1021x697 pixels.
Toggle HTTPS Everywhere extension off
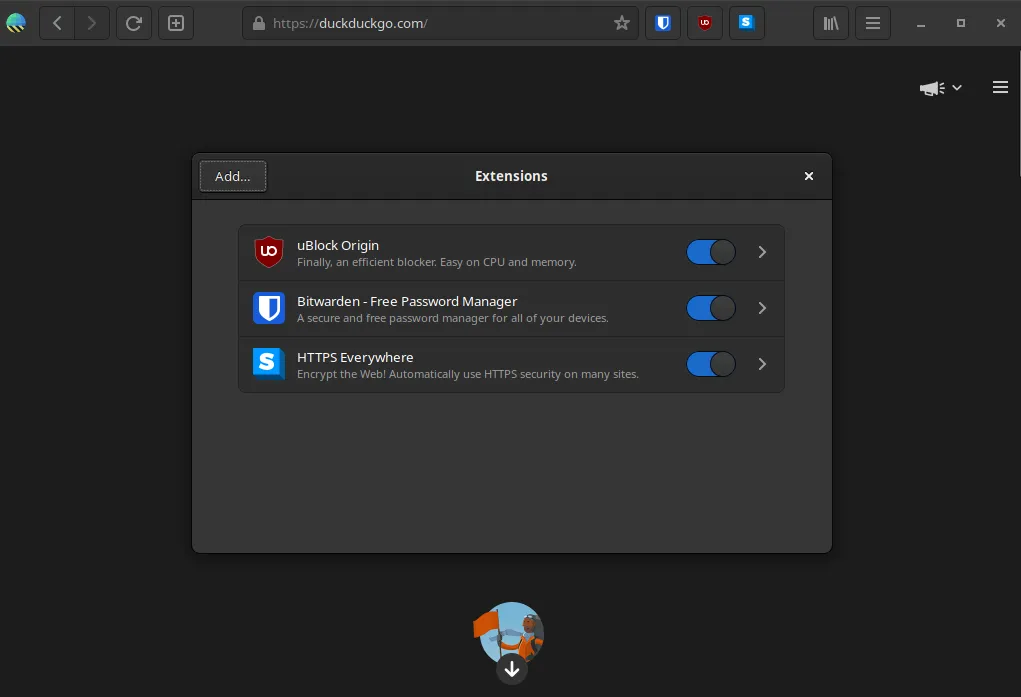click(x=711, y=364)
